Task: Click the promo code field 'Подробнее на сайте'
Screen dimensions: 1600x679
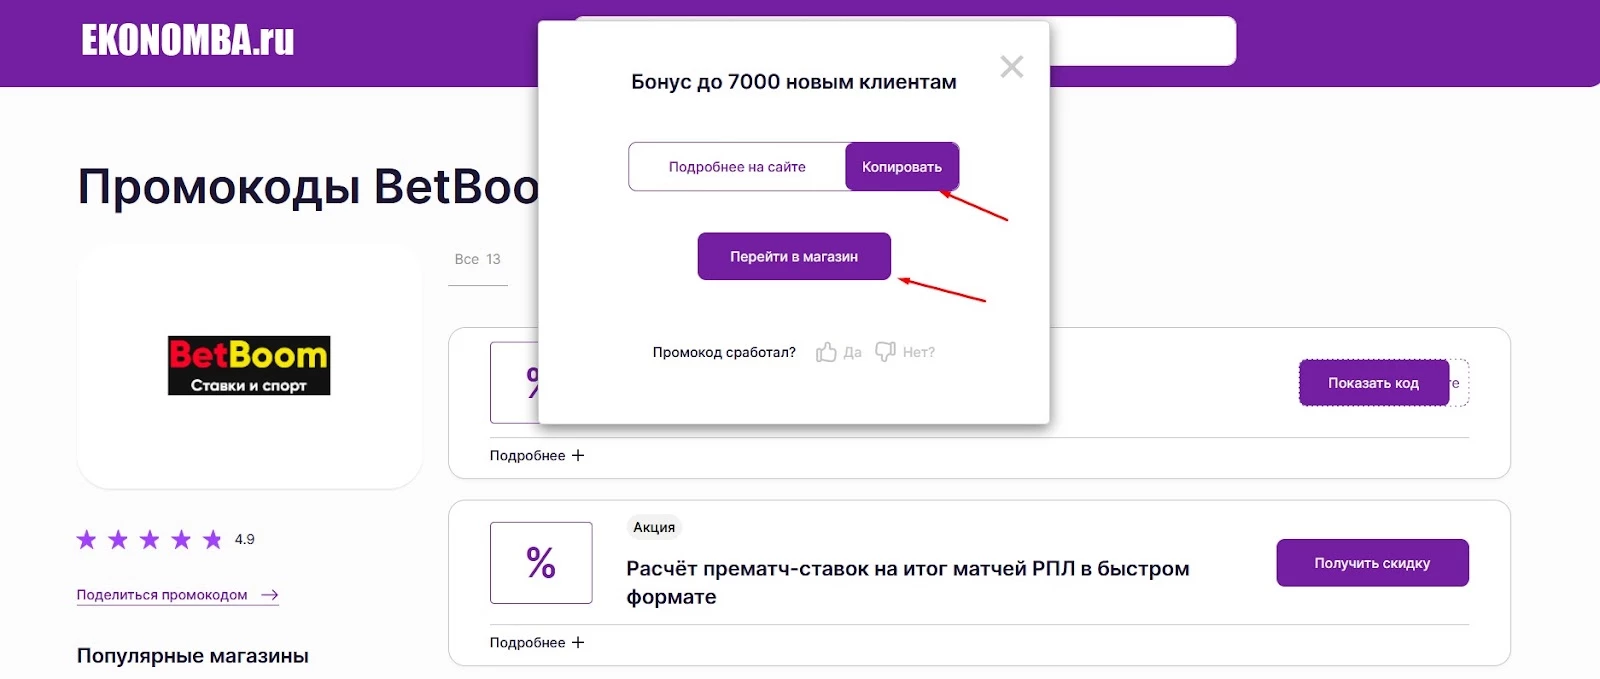Action: [x=737, y=167]
